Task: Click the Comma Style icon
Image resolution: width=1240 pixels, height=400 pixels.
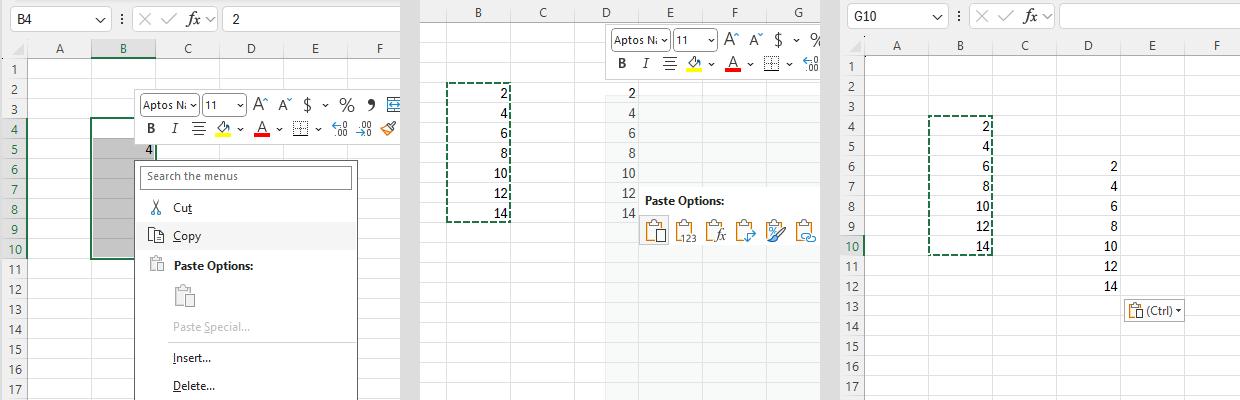Action: point(371,105)
